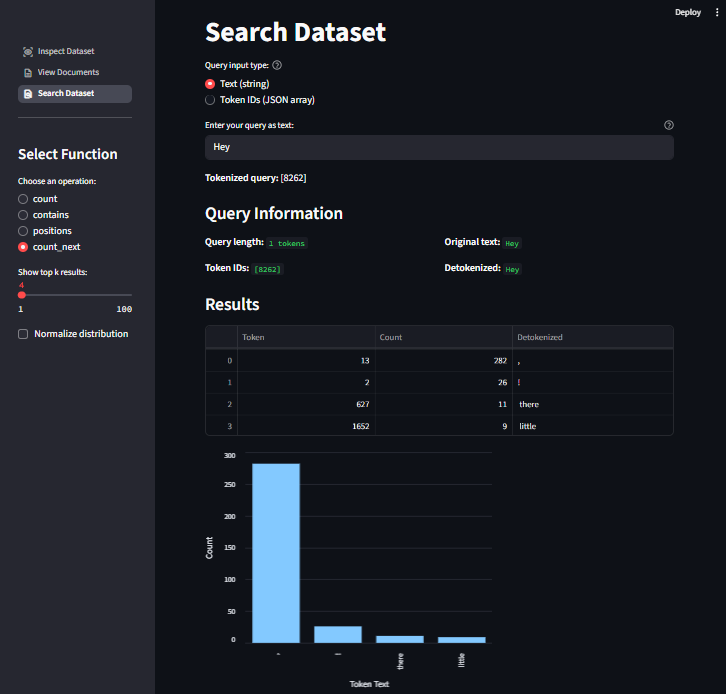Open the View Documents page
This screenshot has width=726, height=694.
(x=68, y=73)
